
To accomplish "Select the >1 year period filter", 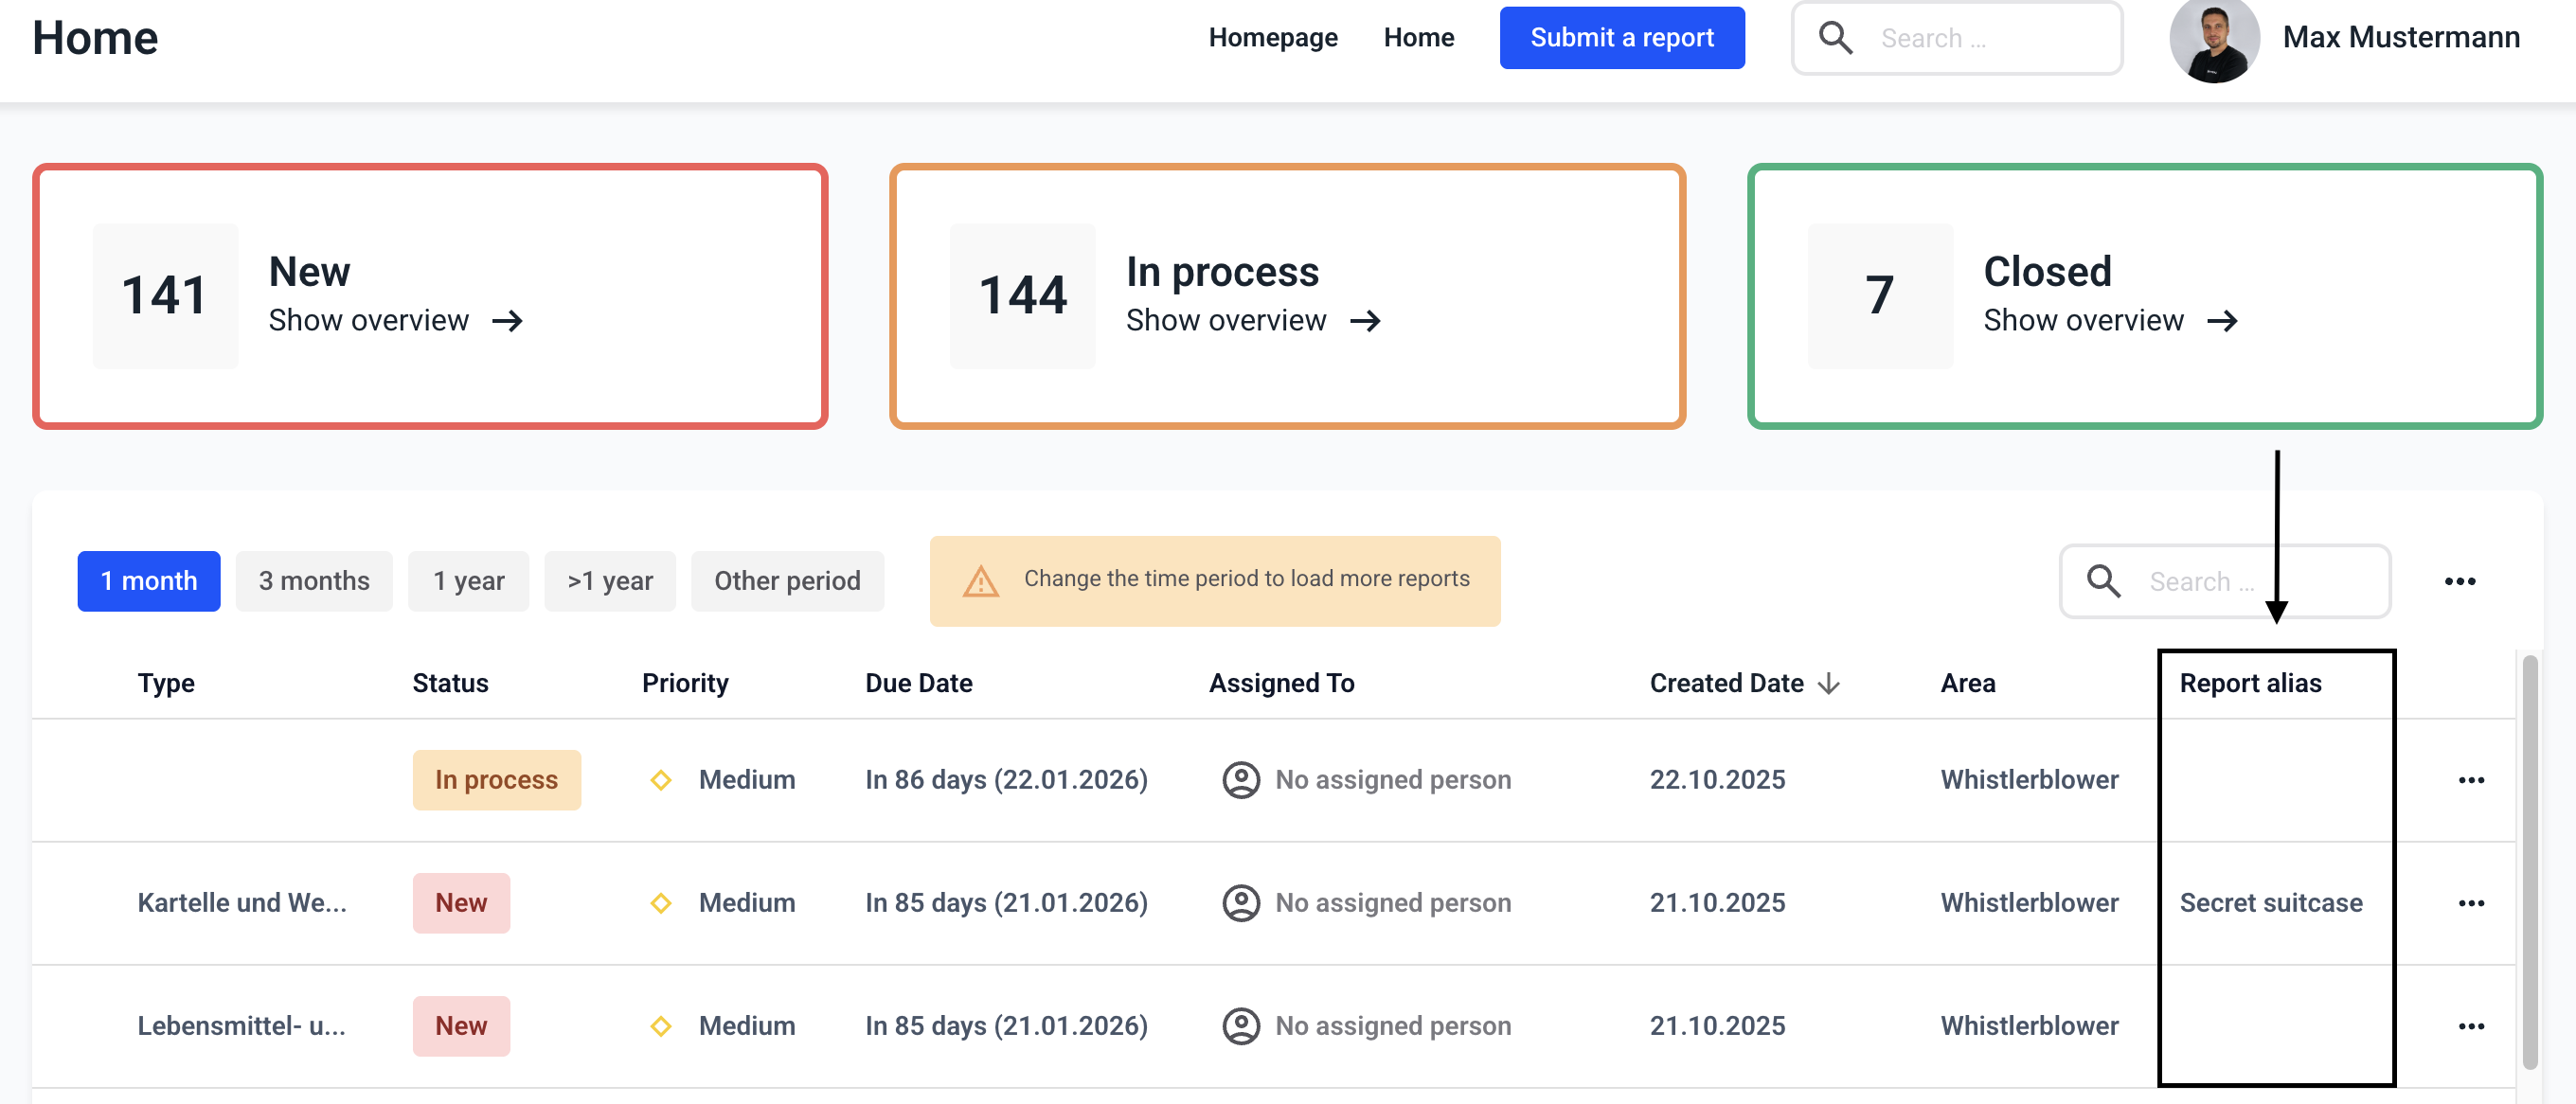I will 609,581.
